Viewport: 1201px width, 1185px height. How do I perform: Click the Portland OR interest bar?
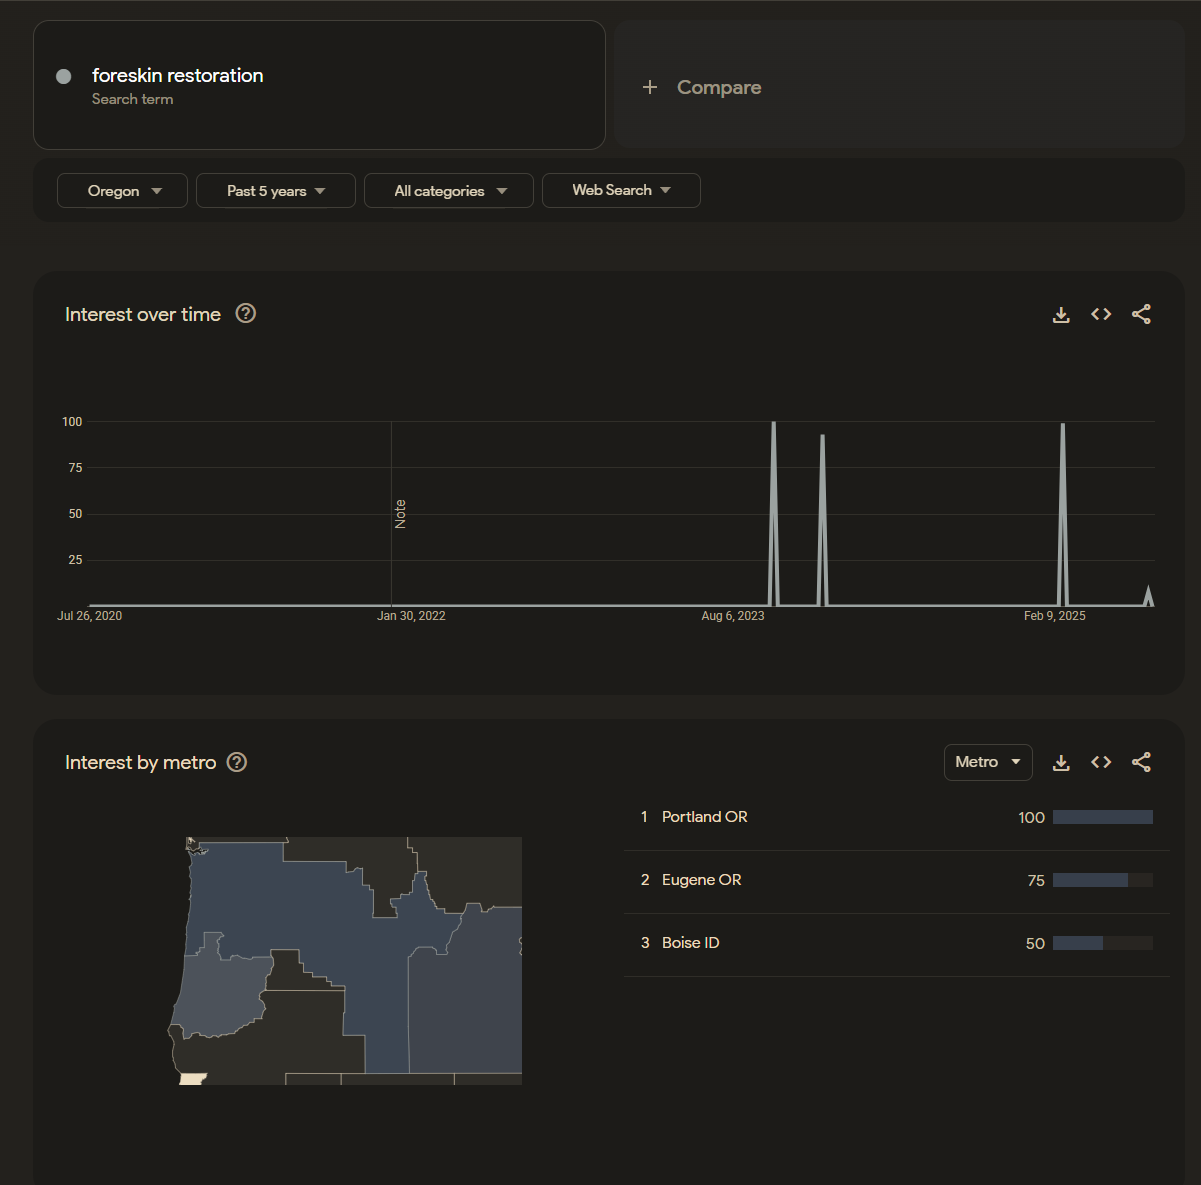point(1103,817)
